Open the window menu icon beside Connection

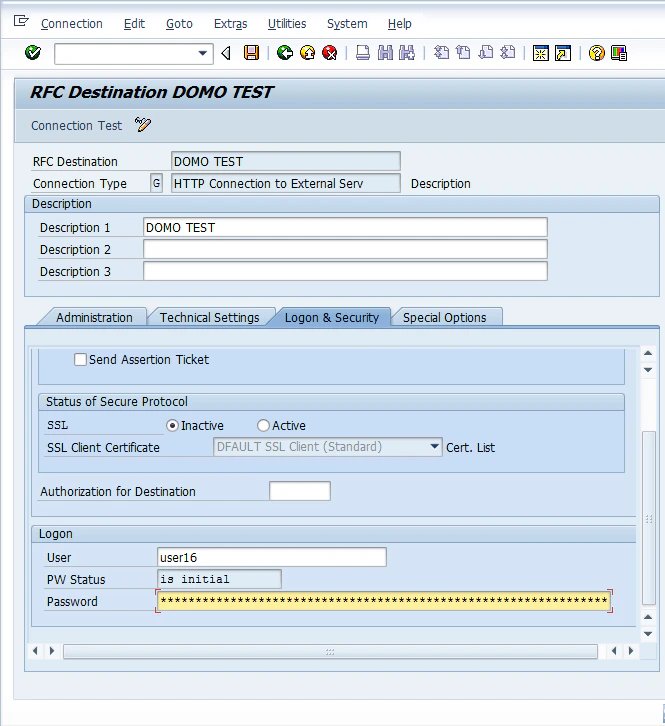tap(21, 21)
